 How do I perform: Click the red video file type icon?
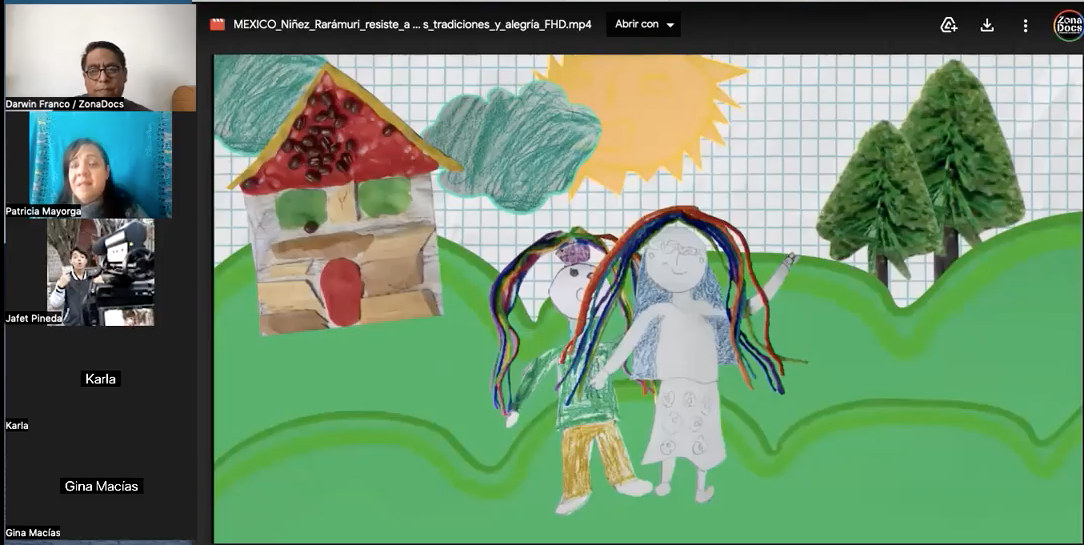coord(217,25)
